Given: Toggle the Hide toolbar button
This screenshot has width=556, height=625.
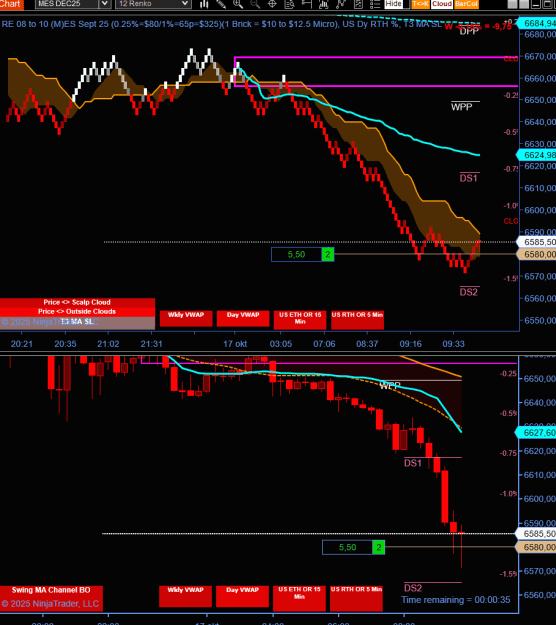Looking at the screenshot, I should tap(393, 4).
